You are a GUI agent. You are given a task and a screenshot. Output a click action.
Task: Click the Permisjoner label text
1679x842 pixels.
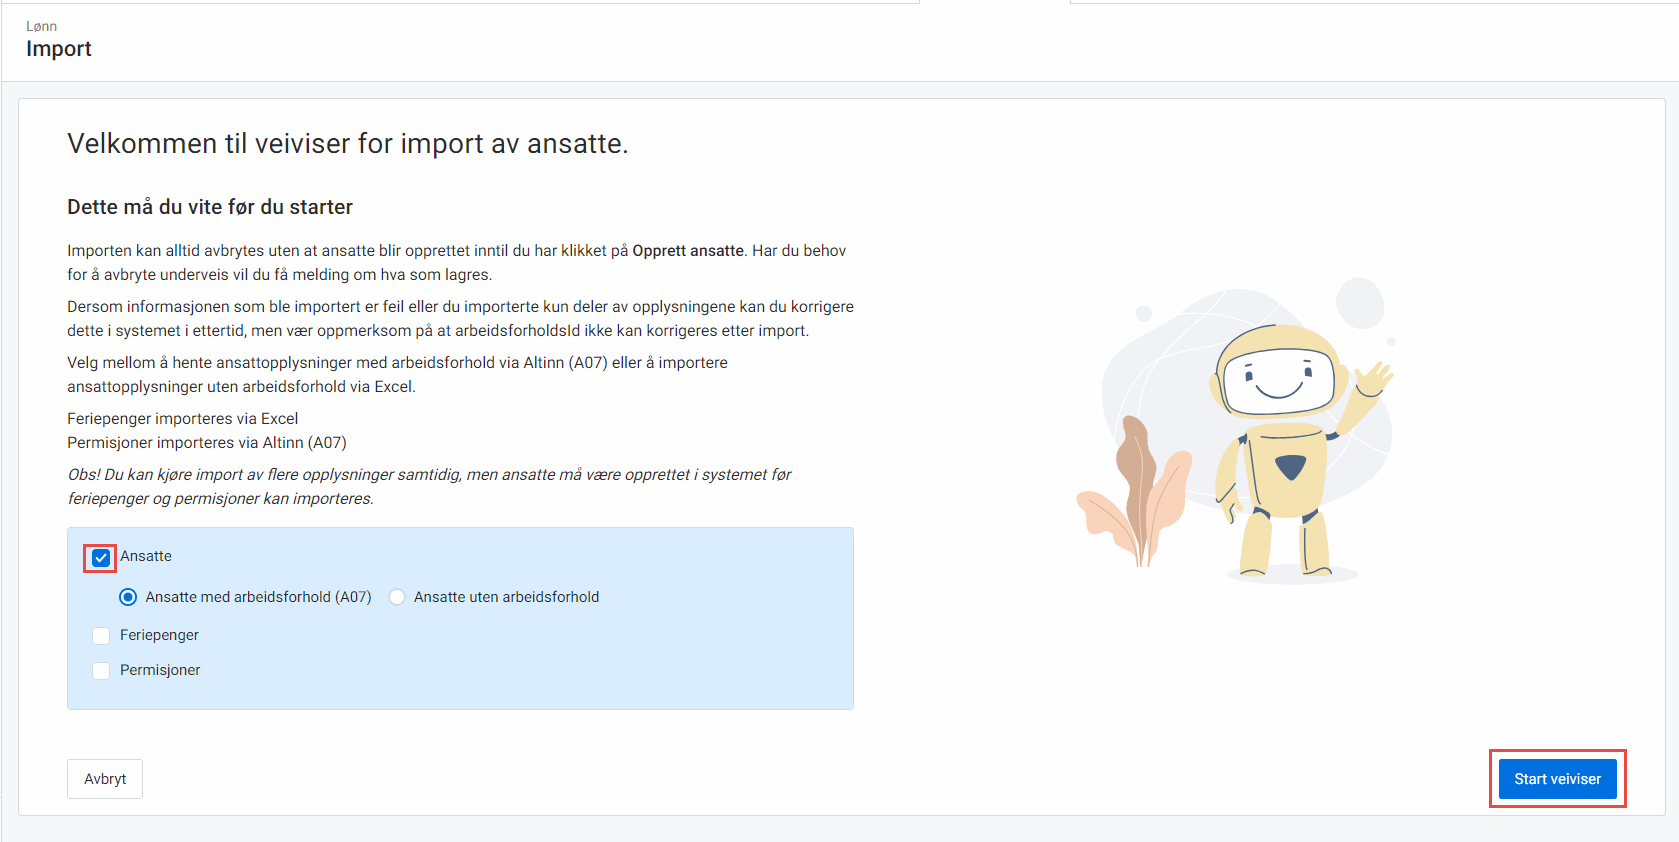160,670
